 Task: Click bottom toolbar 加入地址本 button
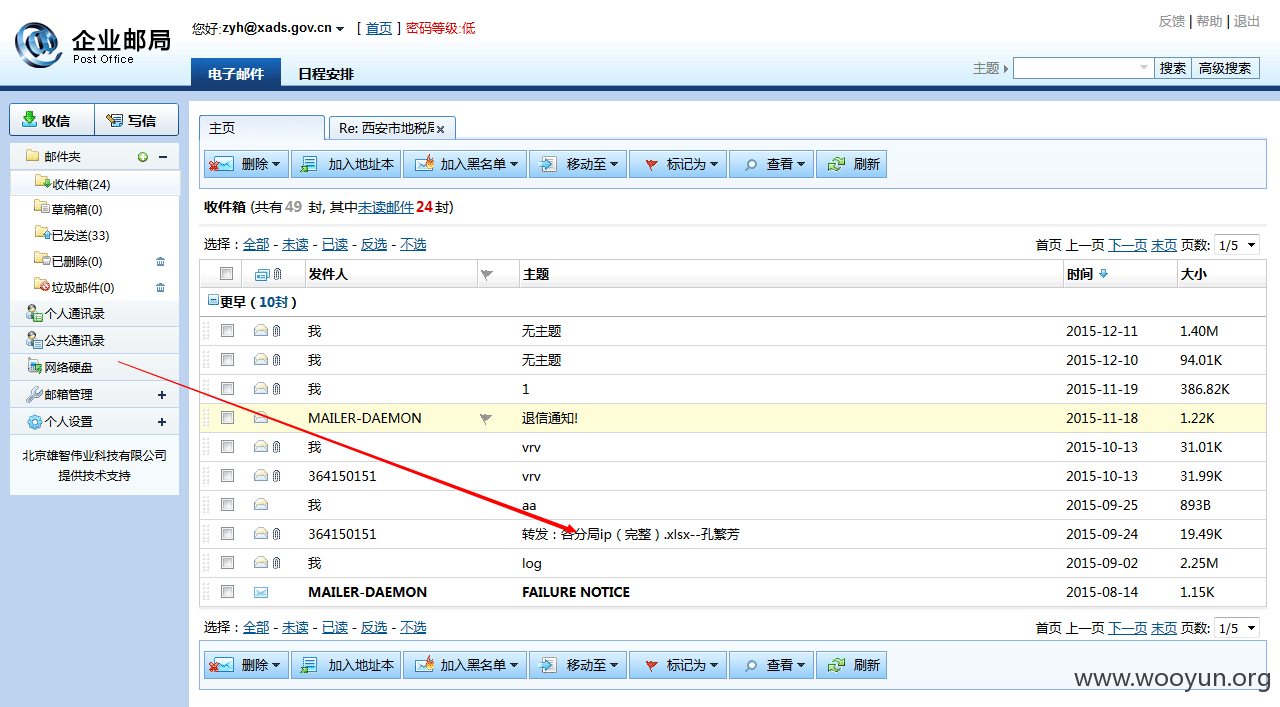click(x=347, y=665)
